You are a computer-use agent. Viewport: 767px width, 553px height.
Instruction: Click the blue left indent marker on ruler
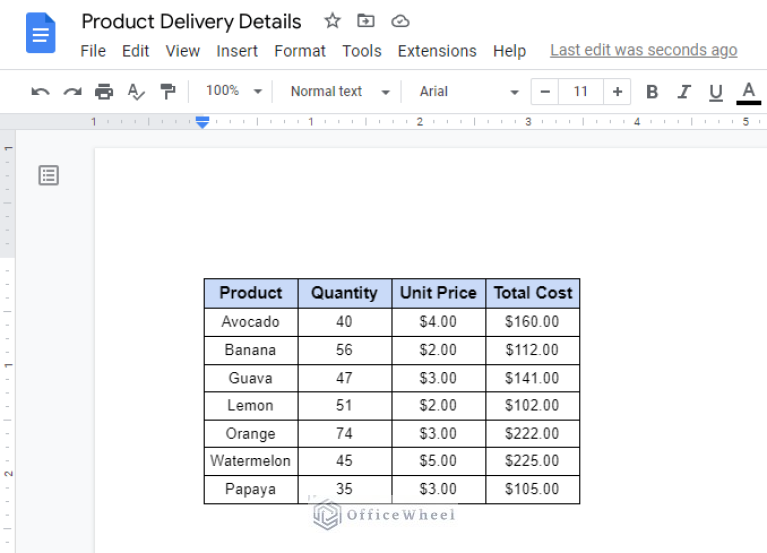pyautogui.click(x=202, y=122)
